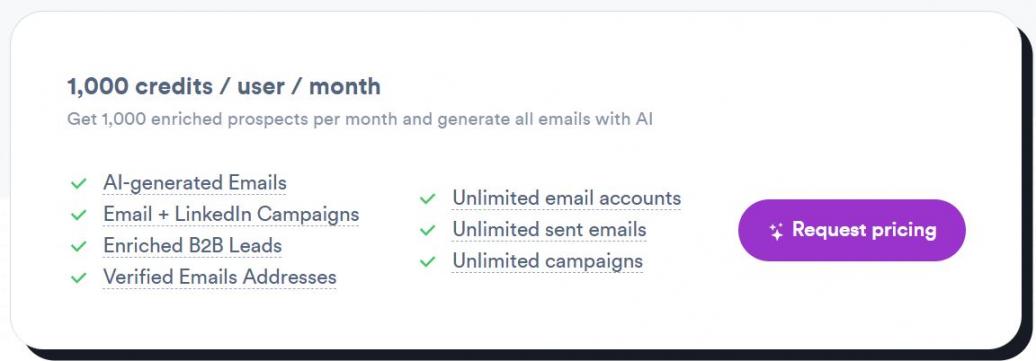
Task: Select the Unlimited sent emails feature
Action: tap(549, 229)
